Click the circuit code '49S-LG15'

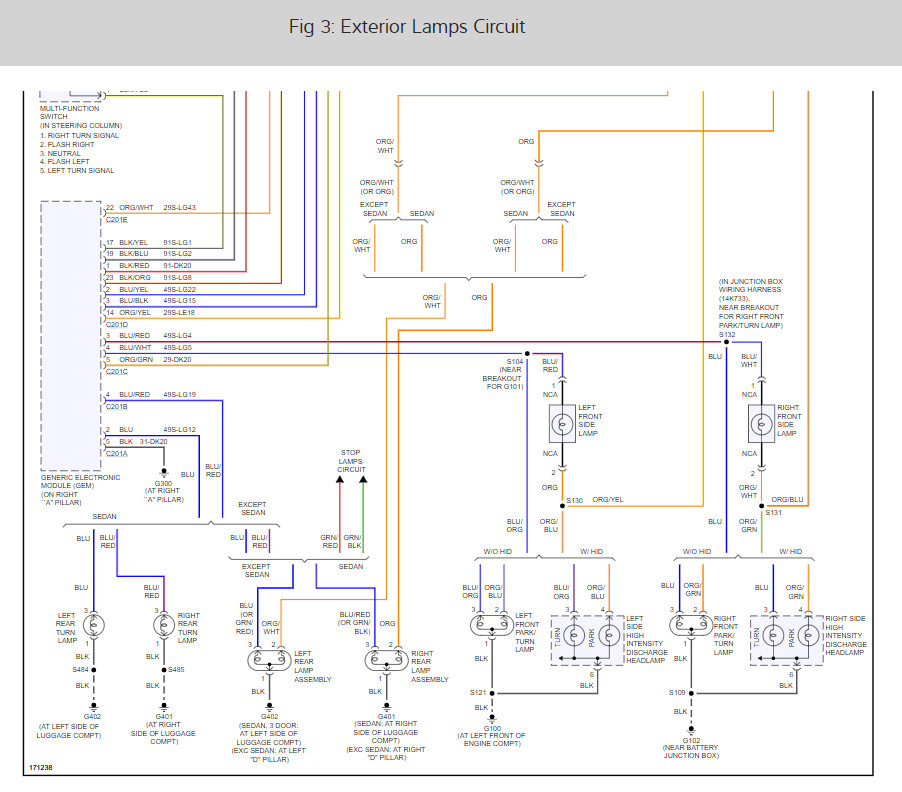(179, 300)
